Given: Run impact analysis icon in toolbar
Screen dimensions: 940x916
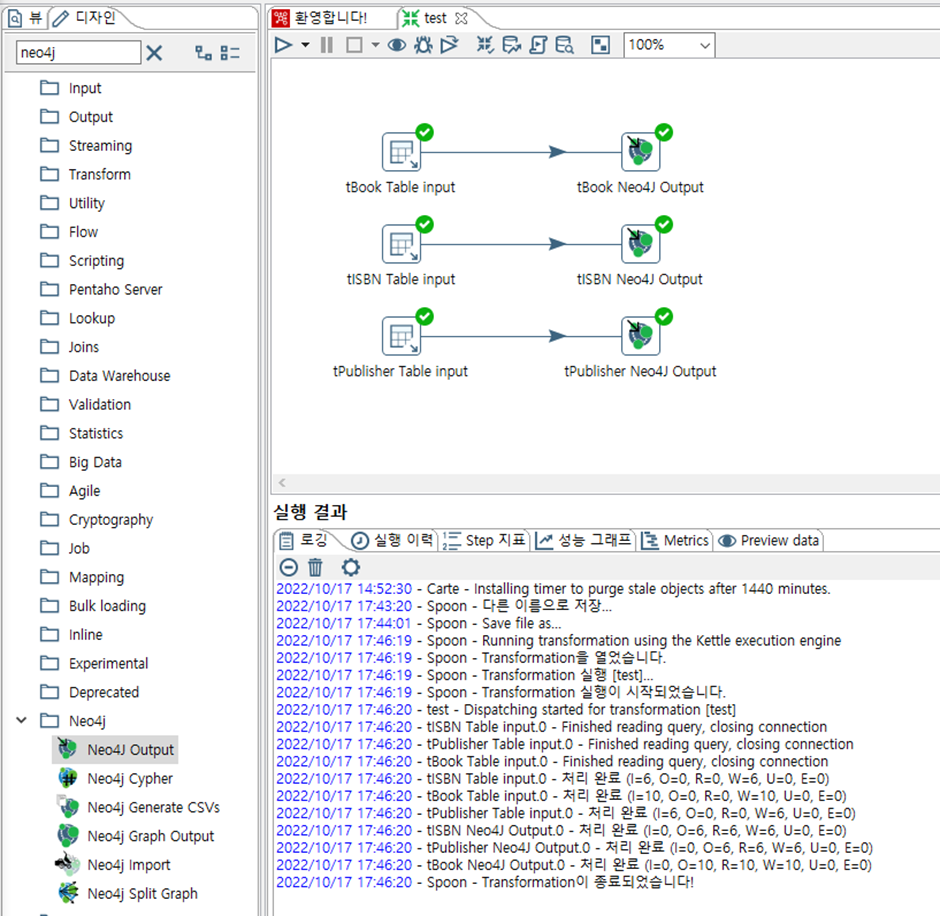Looking at the screenshot, I should pos(511,45).
